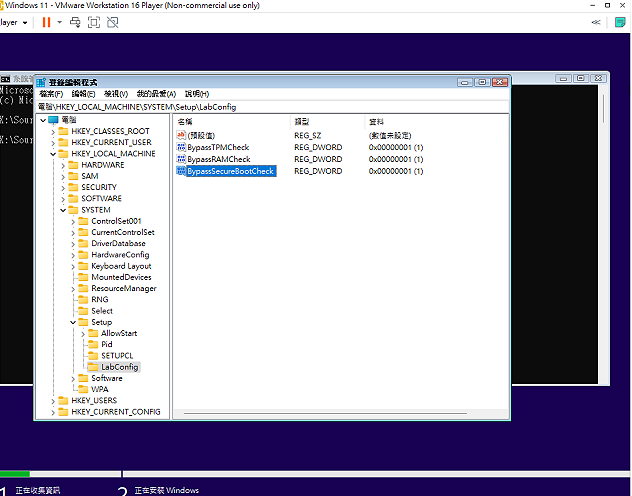
Task: Collapse the Setup key
Action: click(73, 322)
